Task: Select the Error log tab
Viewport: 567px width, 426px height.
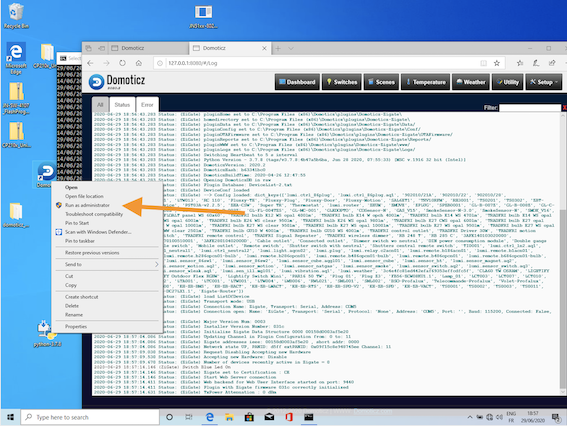Action: coord(147,105)
